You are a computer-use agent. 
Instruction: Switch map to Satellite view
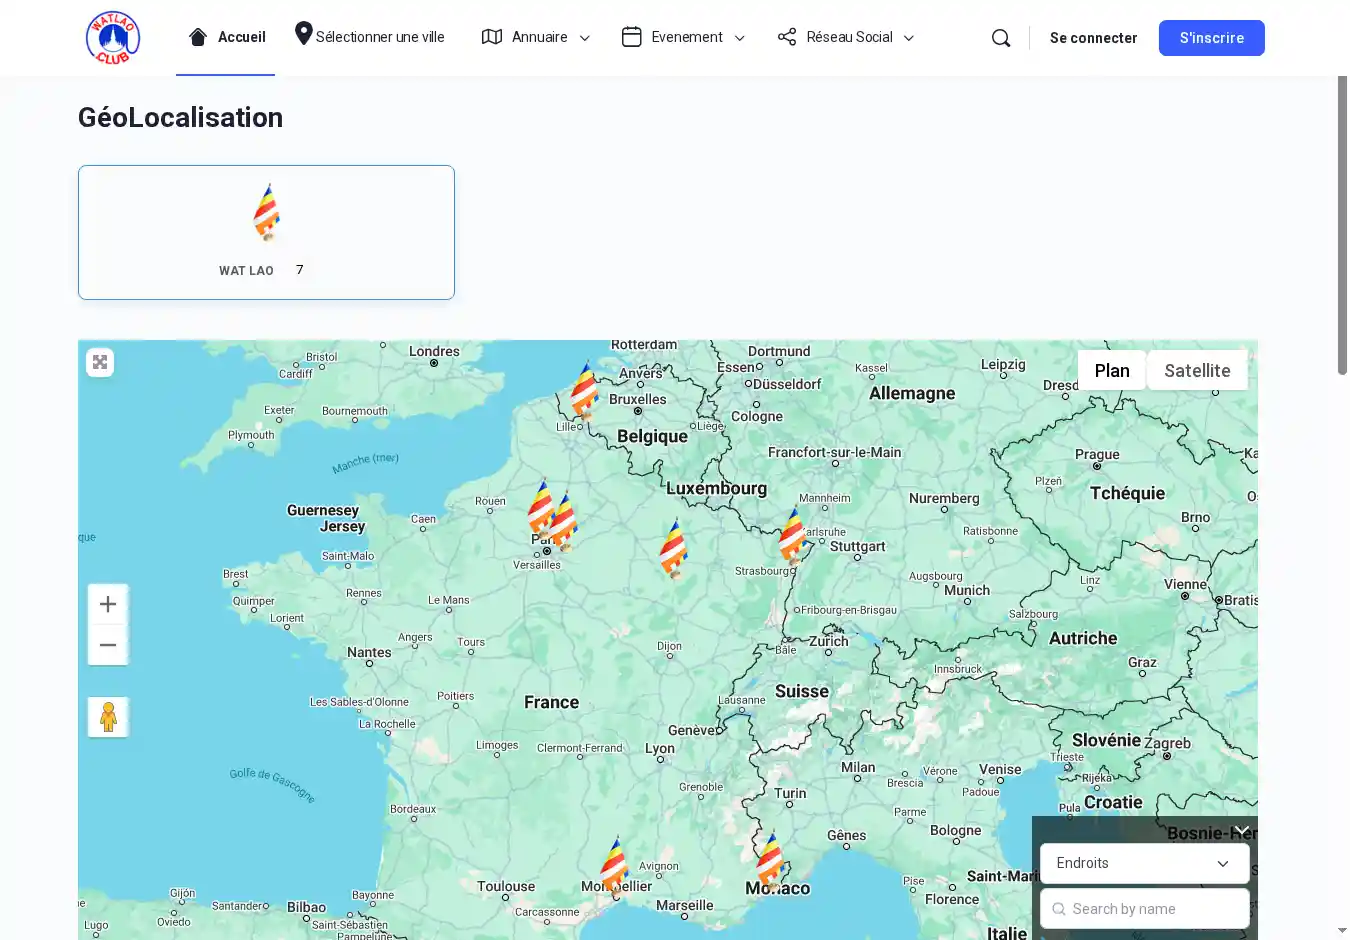1197,370
